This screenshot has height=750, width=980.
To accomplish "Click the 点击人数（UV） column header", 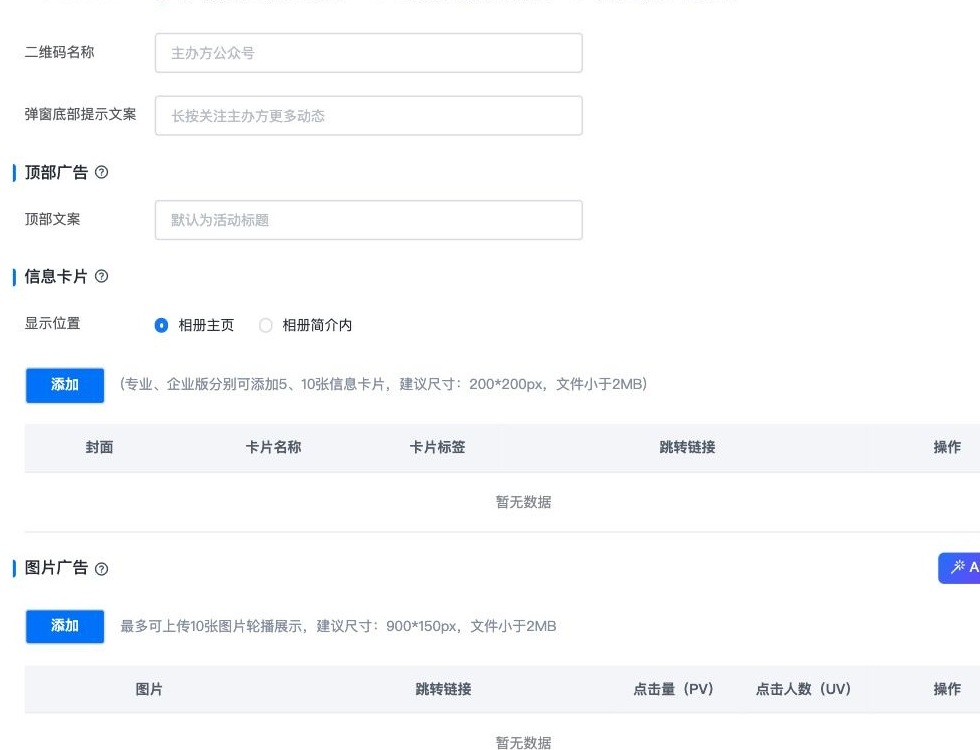I will [x=803, y=689].
